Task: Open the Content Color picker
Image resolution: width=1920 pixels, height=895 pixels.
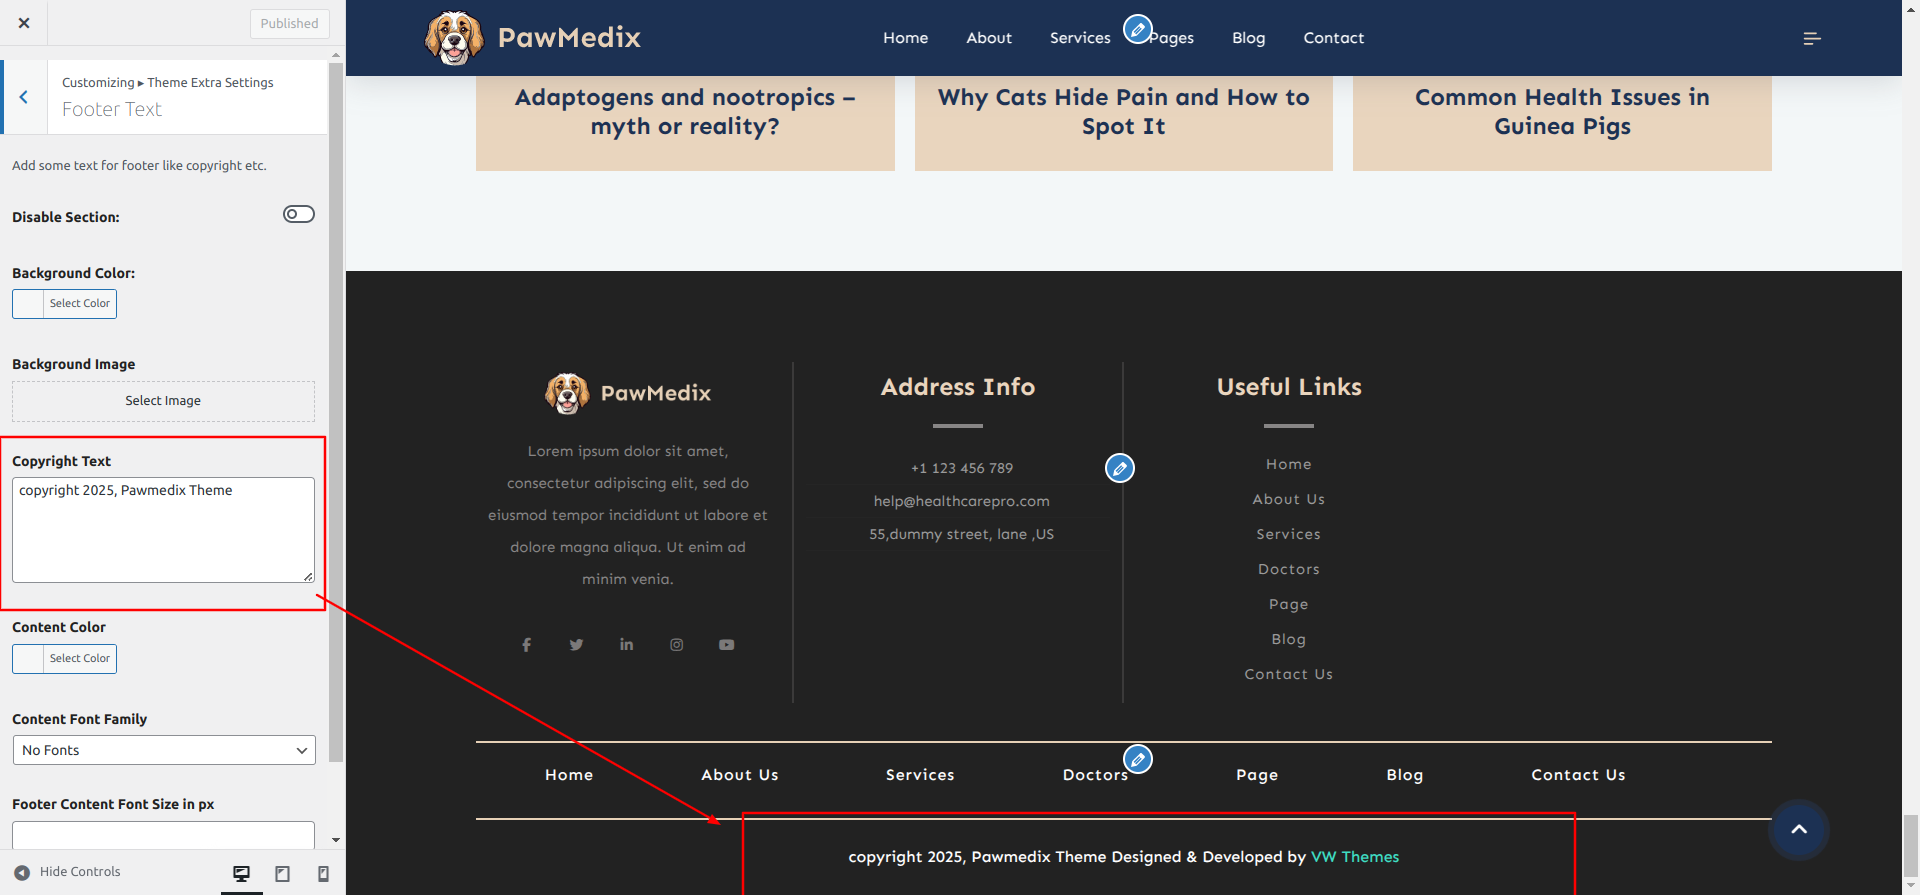Action: pyautogui.click(x=64, y=659)
